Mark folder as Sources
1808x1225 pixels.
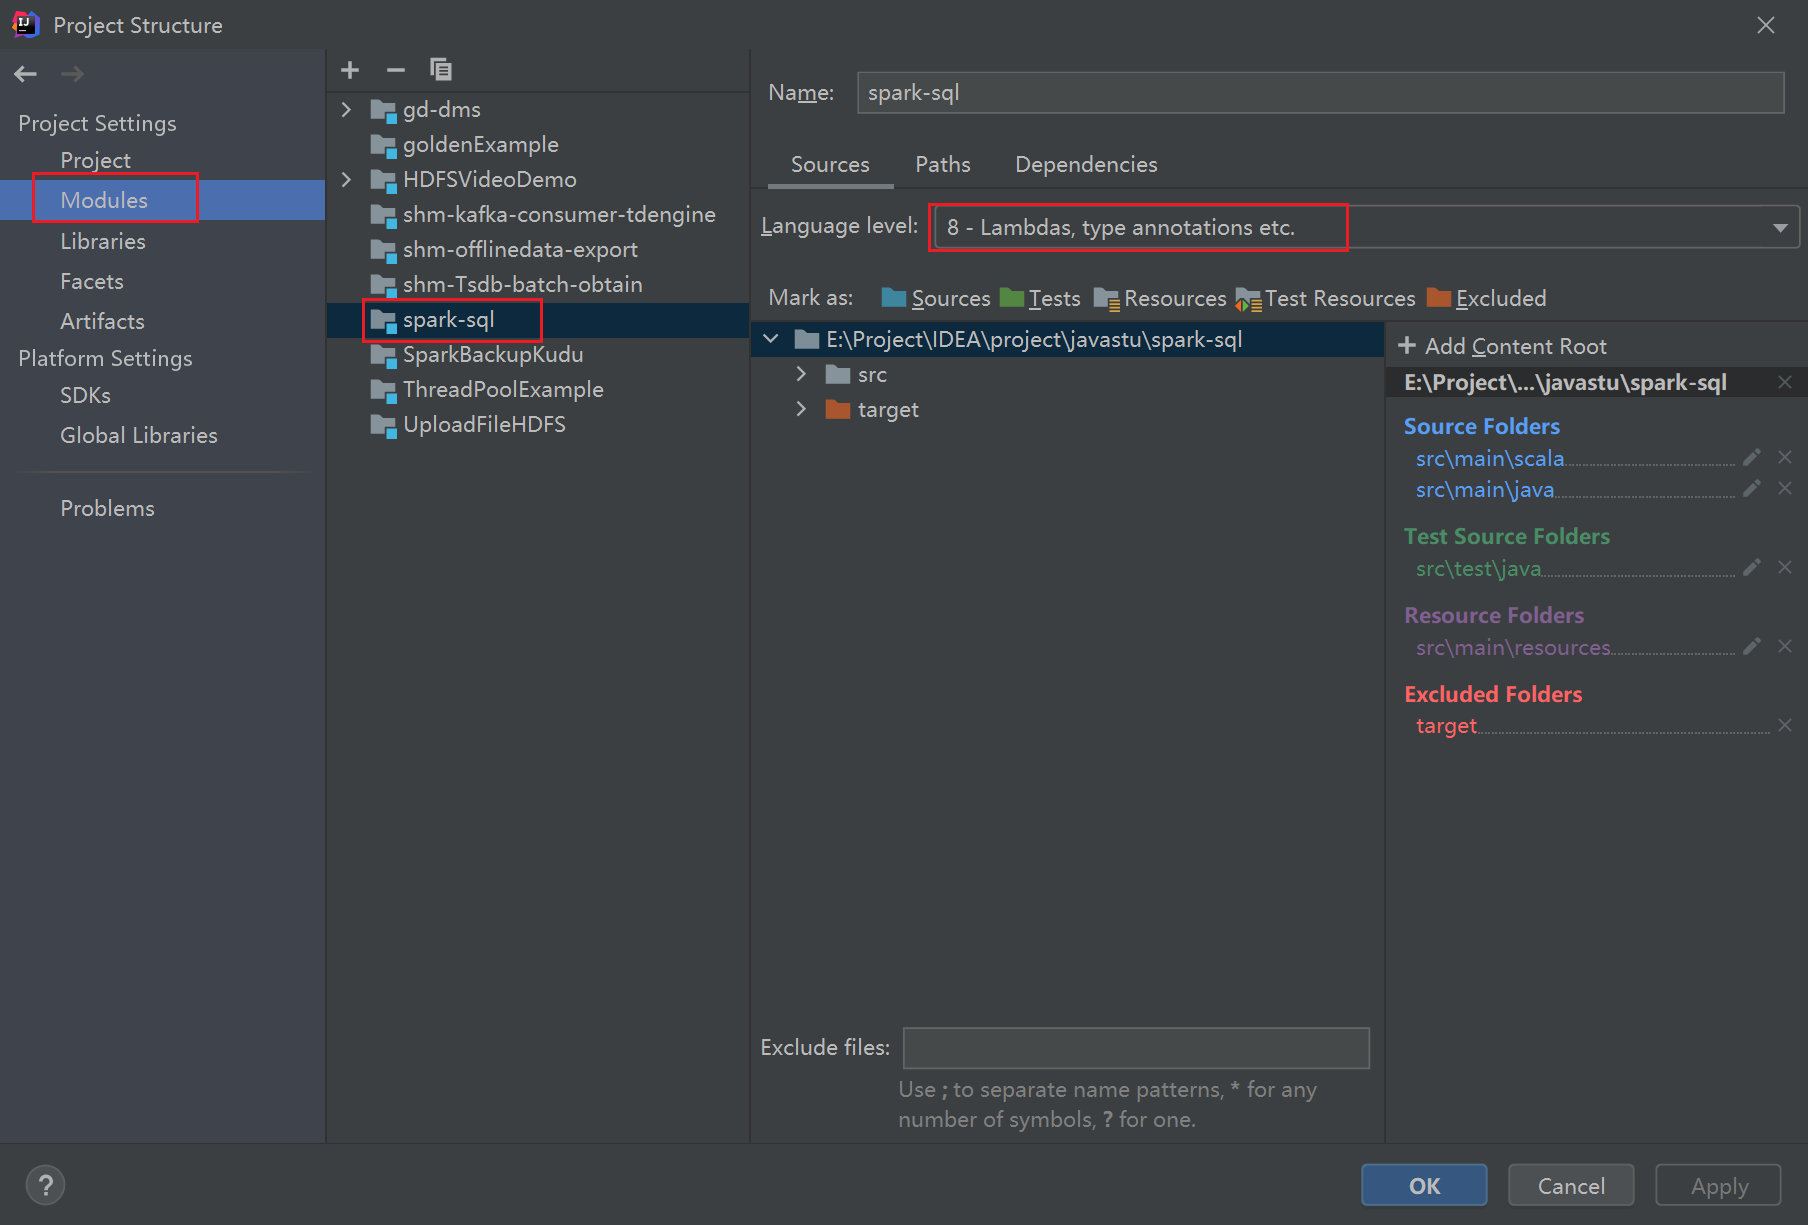(x=936, y=299)
